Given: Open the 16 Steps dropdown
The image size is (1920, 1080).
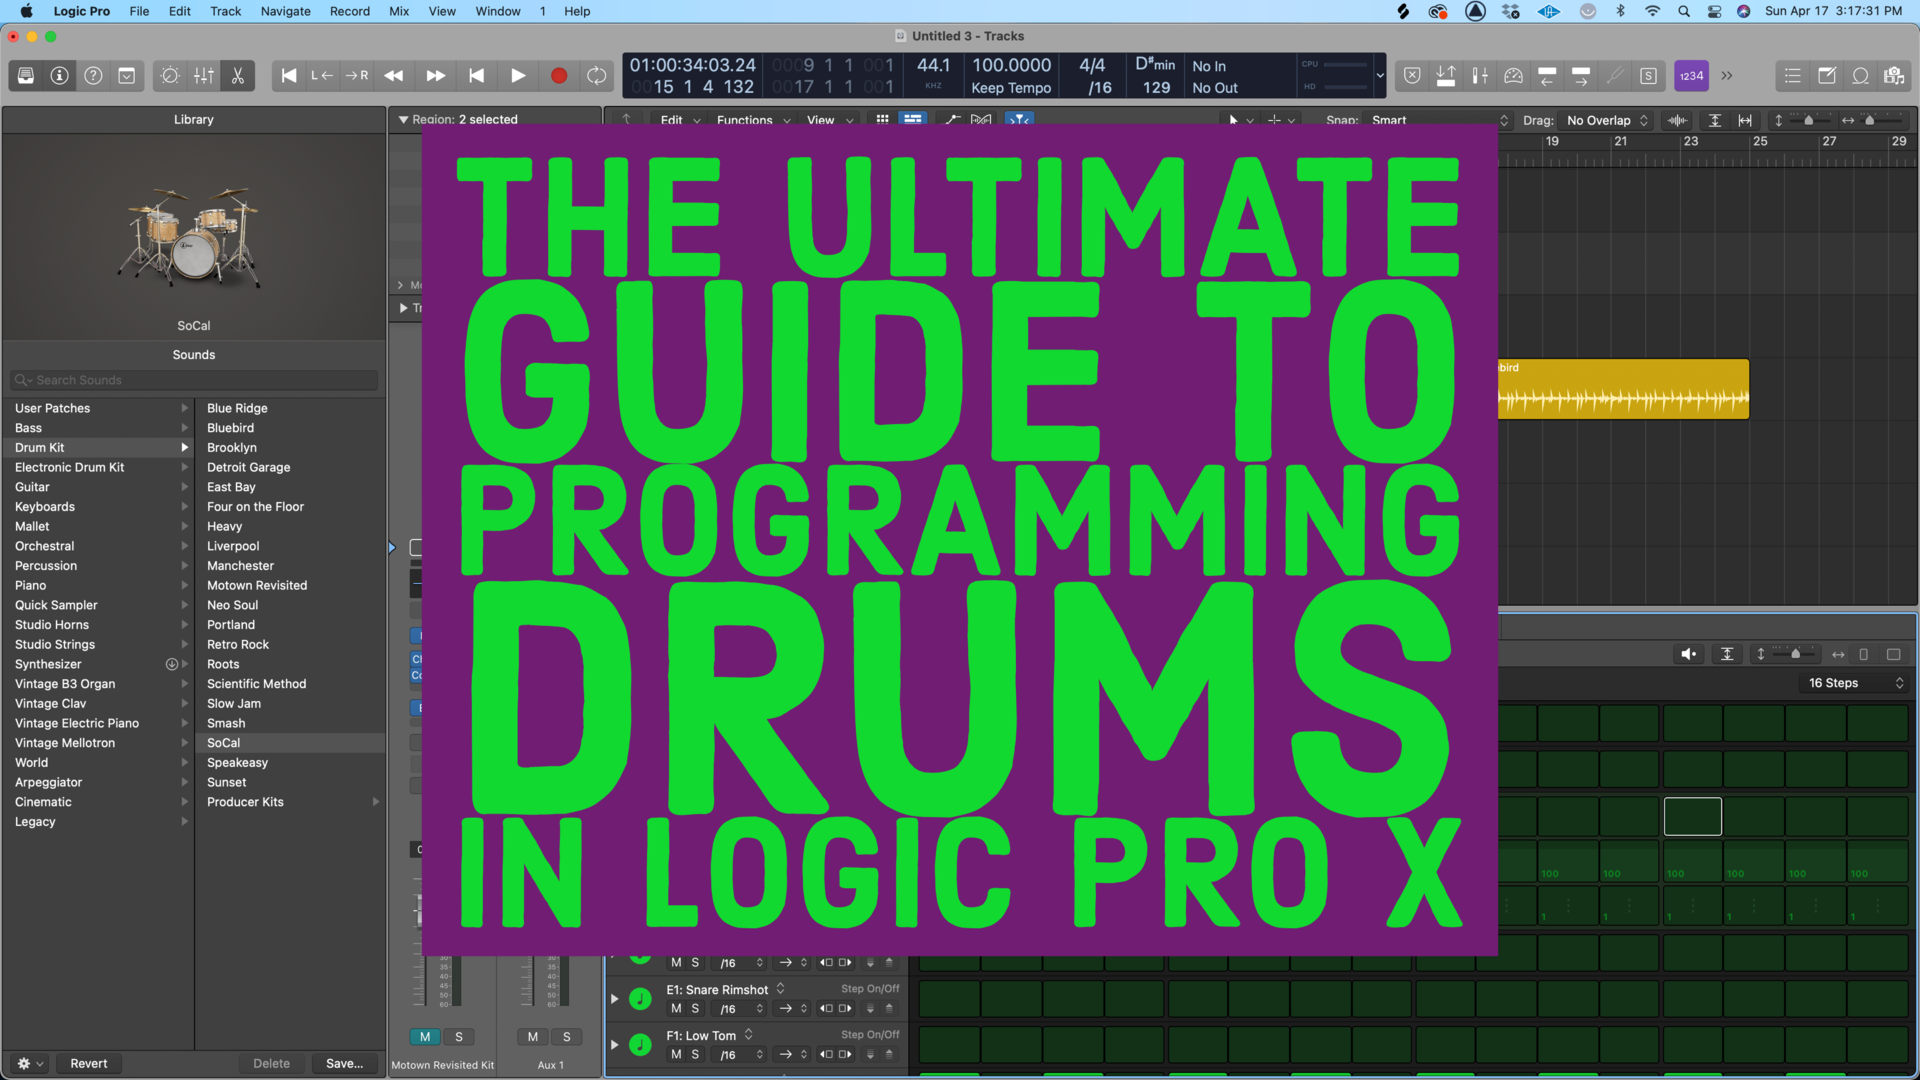Looking at the screenshot, I should [1853, 683].
